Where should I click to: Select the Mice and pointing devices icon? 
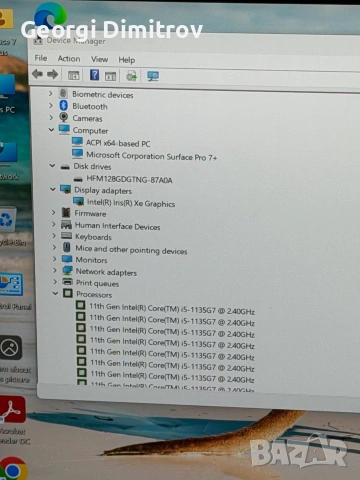point(67,247)
